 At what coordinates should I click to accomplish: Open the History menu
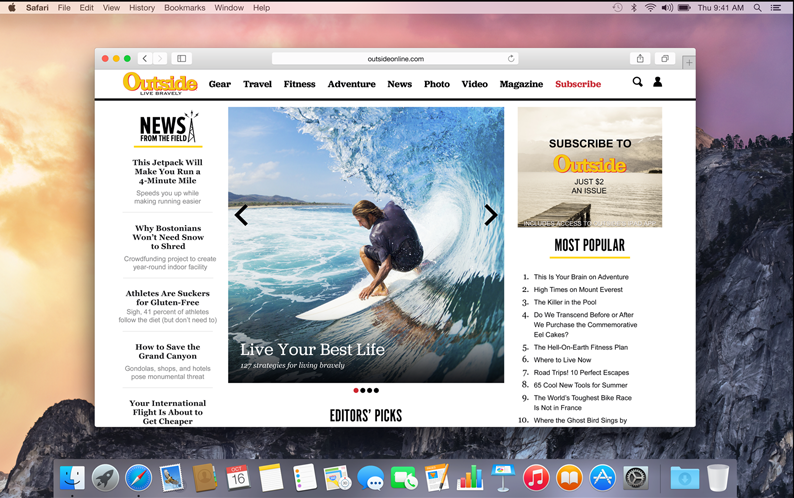142,8
